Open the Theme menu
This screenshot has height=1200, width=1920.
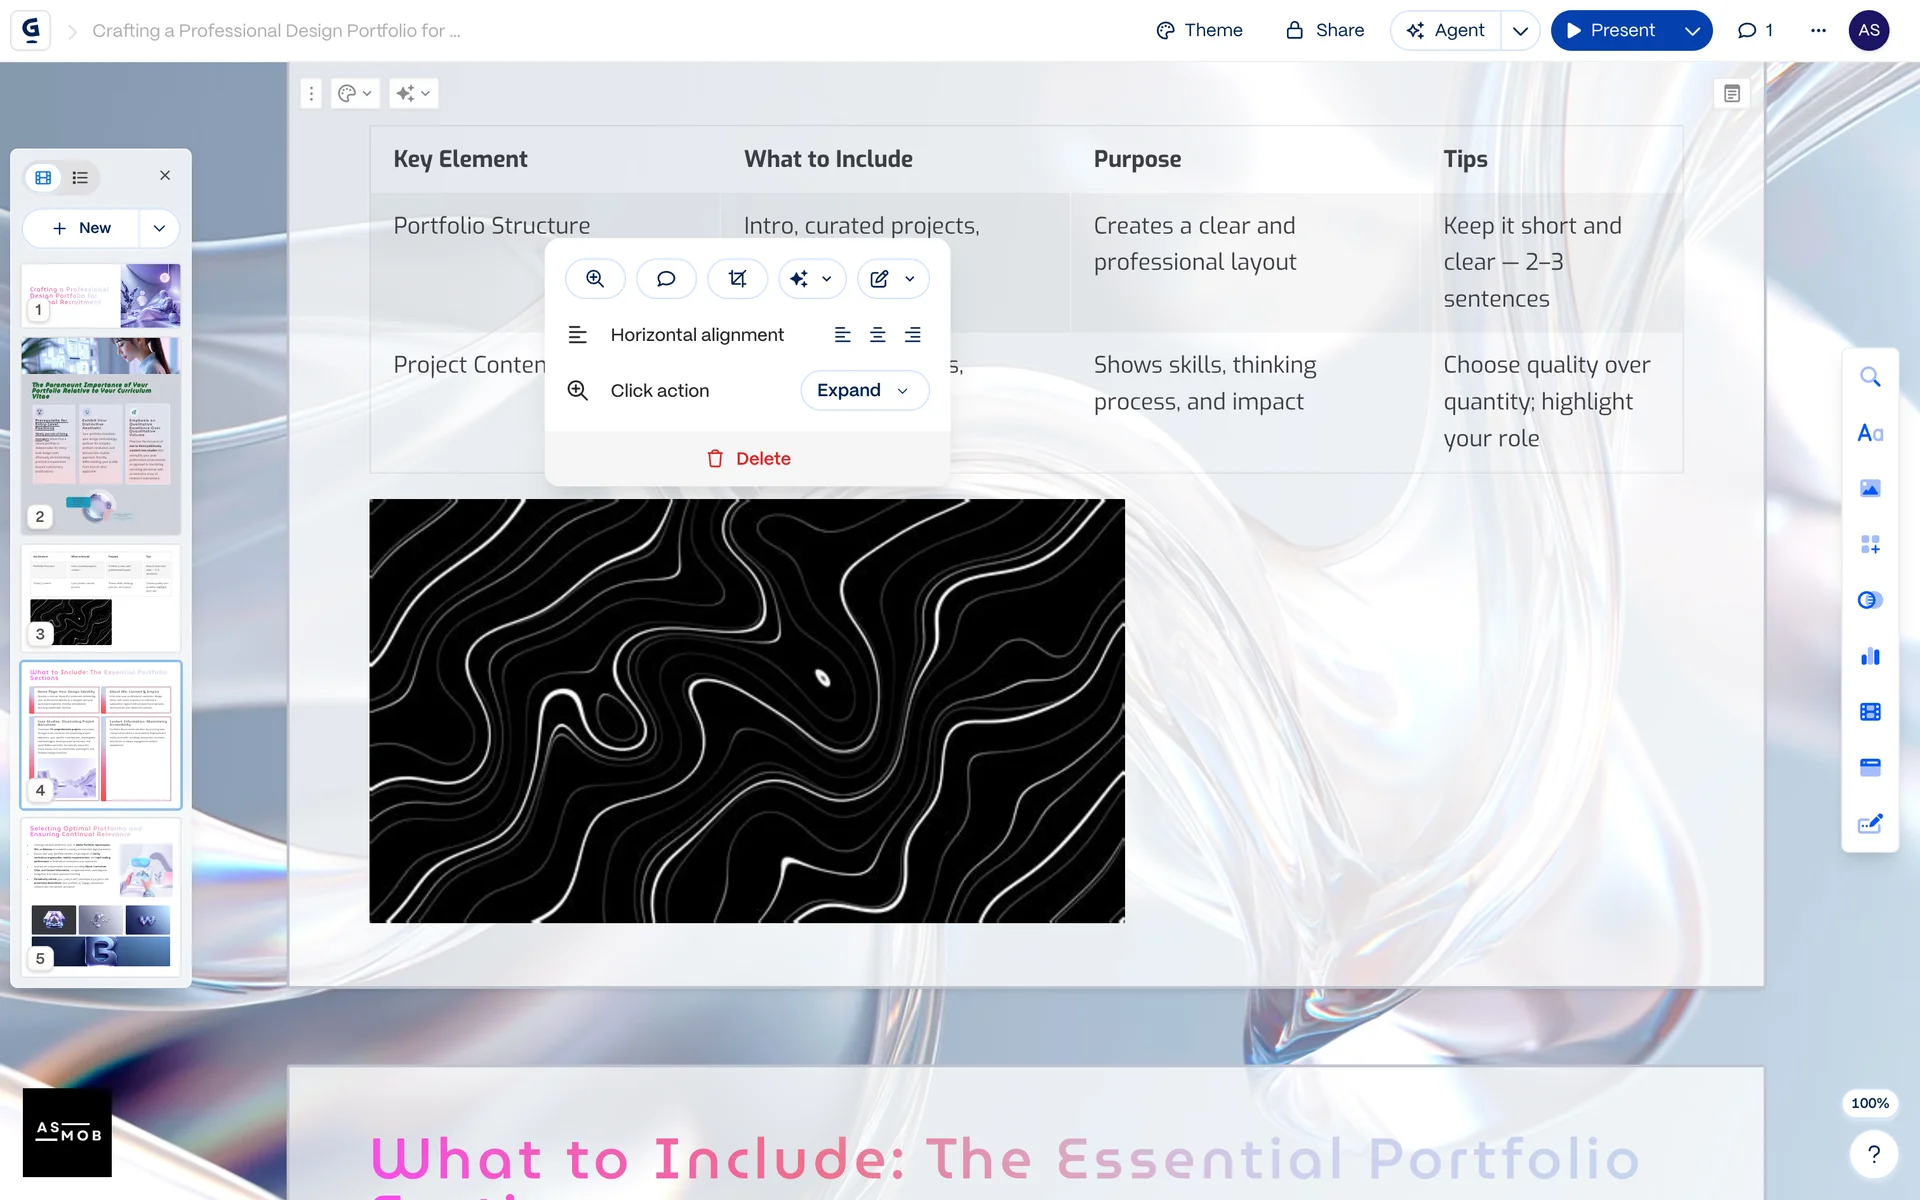[1199, 31]
